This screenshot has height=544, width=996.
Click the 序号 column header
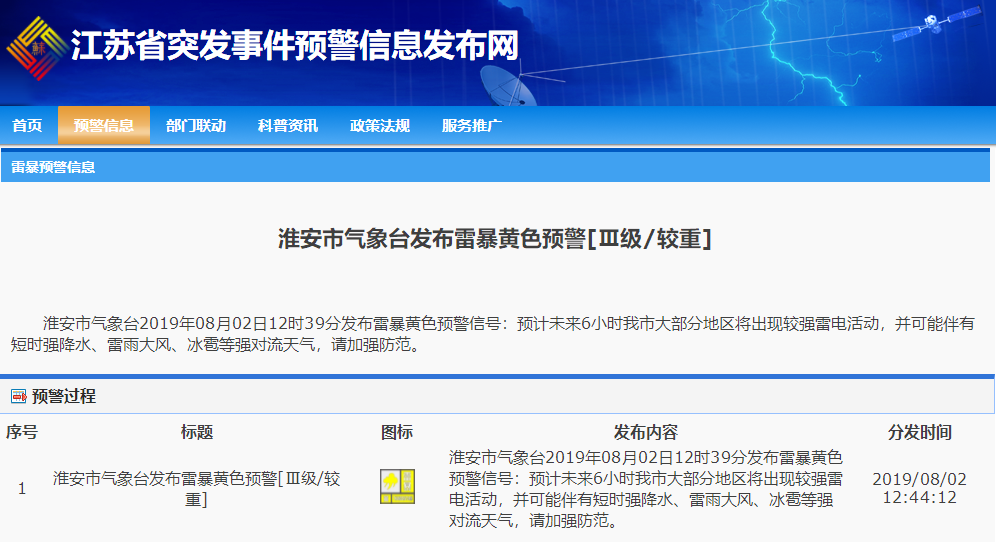coord(22,433)
